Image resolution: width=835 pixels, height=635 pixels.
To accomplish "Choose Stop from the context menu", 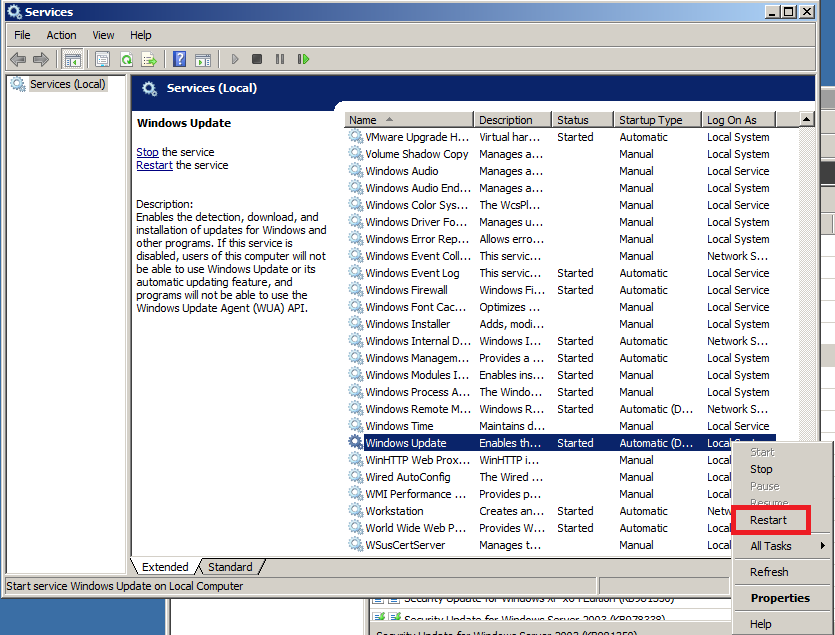I will tap(760, 469).
